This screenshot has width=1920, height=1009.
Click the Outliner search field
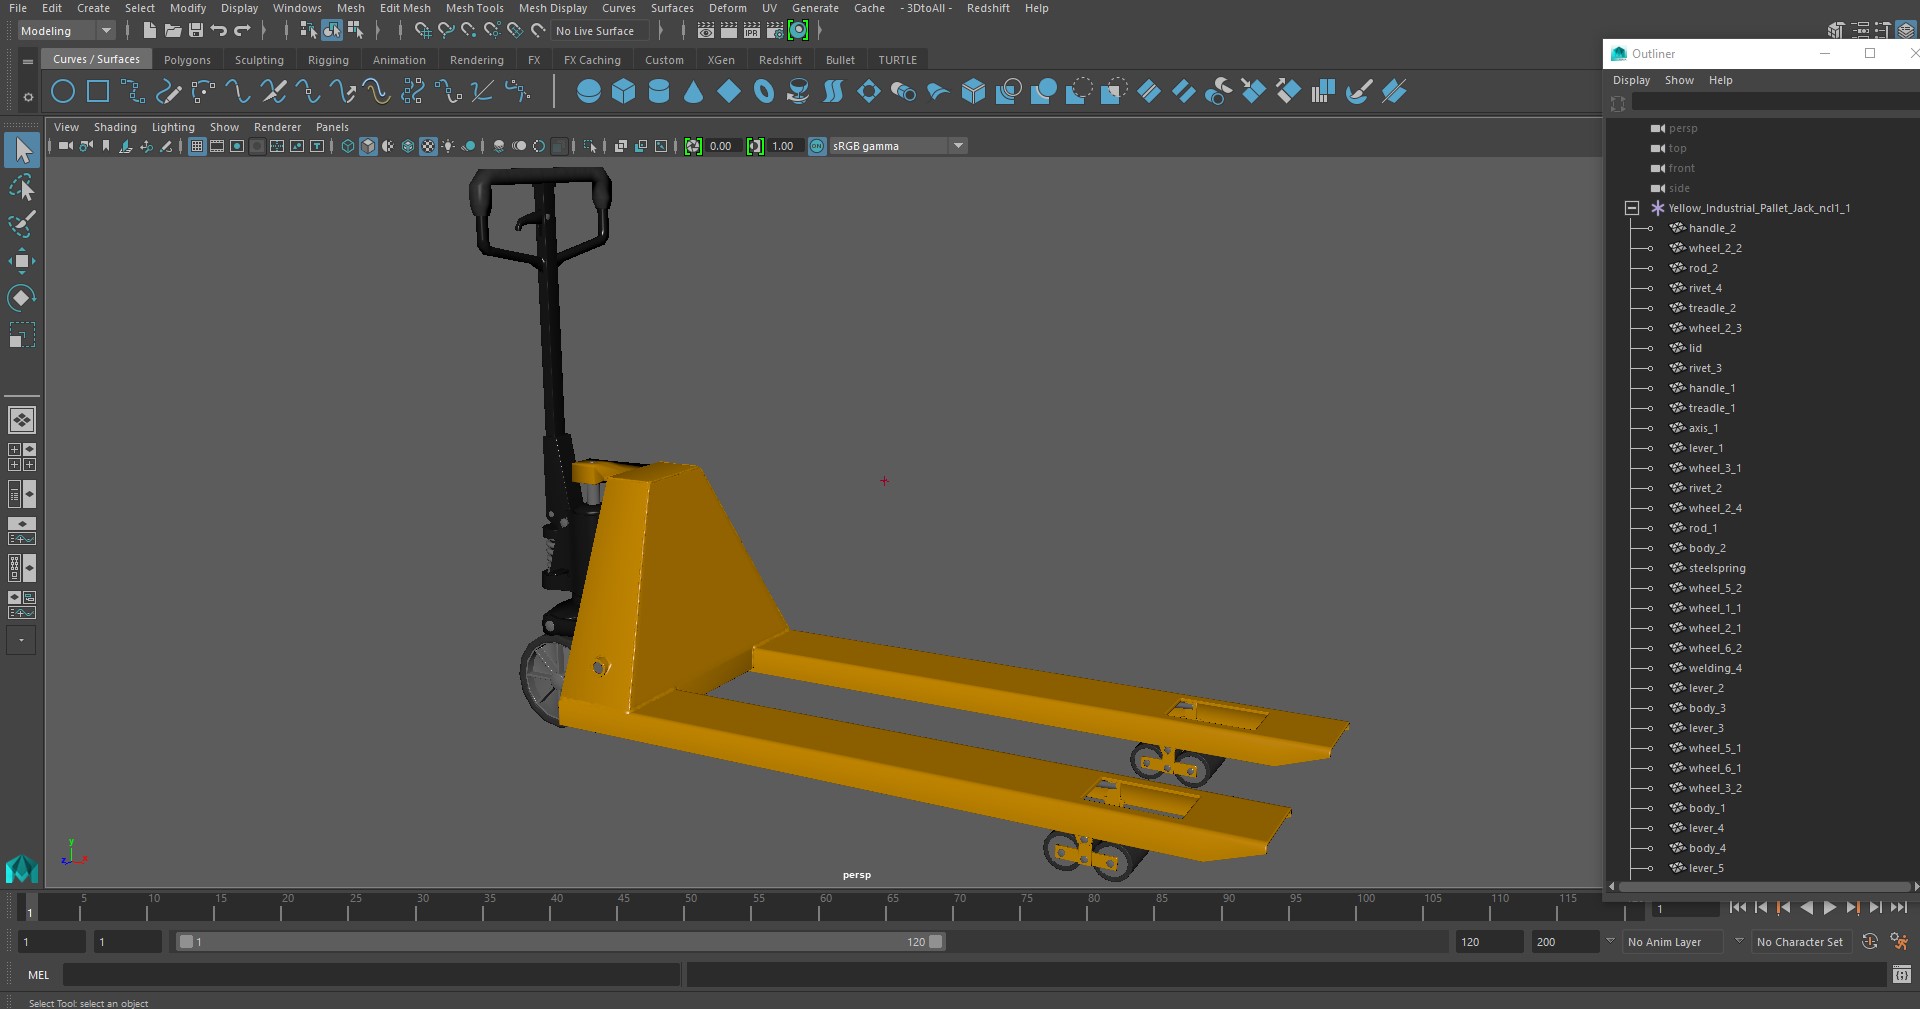tap(1774, 103)
